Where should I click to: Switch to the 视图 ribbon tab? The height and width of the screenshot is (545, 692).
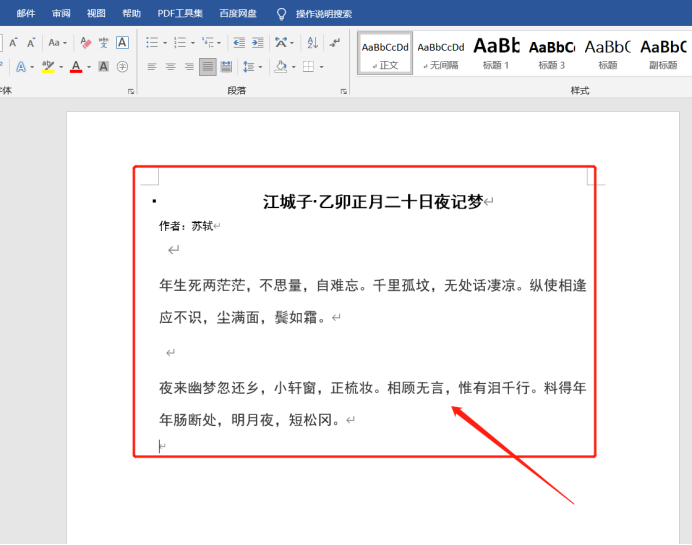pyautogui.click(x=96, y=14)
